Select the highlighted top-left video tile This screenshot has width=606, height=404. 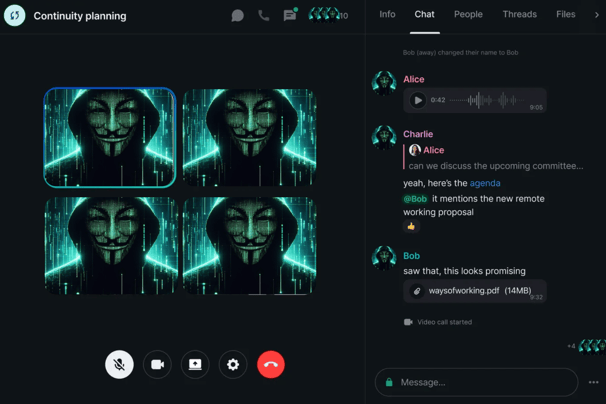tap(110, 138)
